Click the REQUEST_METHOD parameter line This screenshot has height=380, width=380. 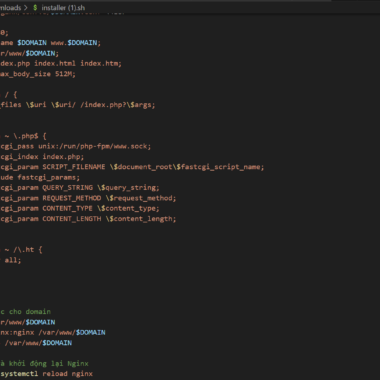[x=88, y=198]
